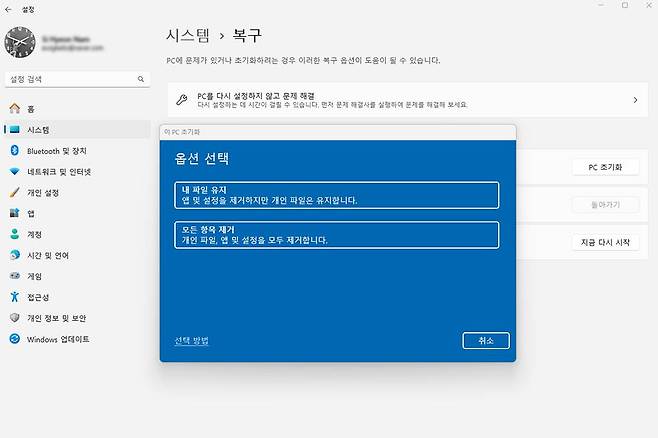Select 시스템 menu label
Viewport: 658px width, 438px height.
[x=38, y=130]
